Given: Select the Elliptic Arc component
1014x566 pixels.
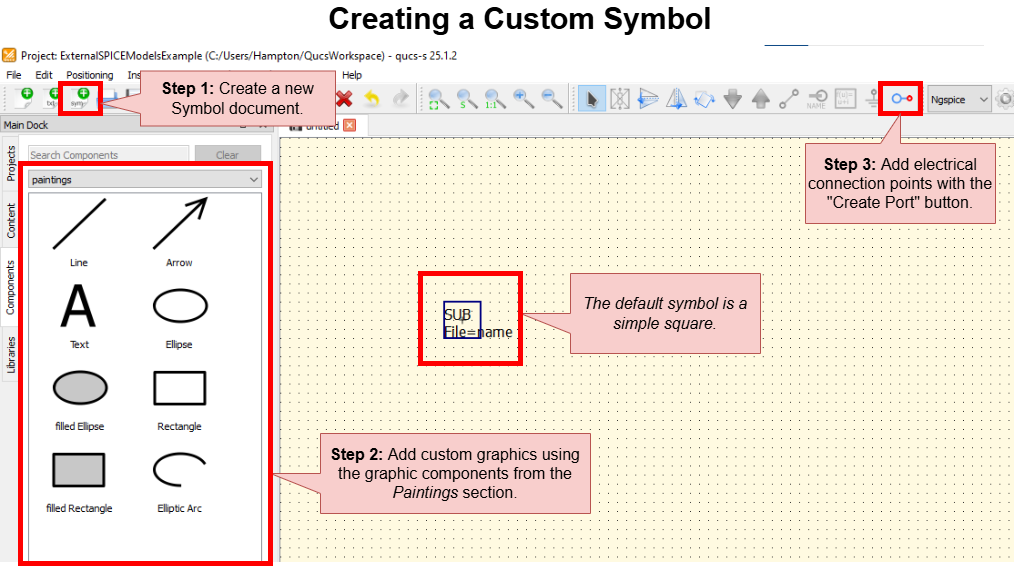Looking at the screenshot, I should 179,481.
